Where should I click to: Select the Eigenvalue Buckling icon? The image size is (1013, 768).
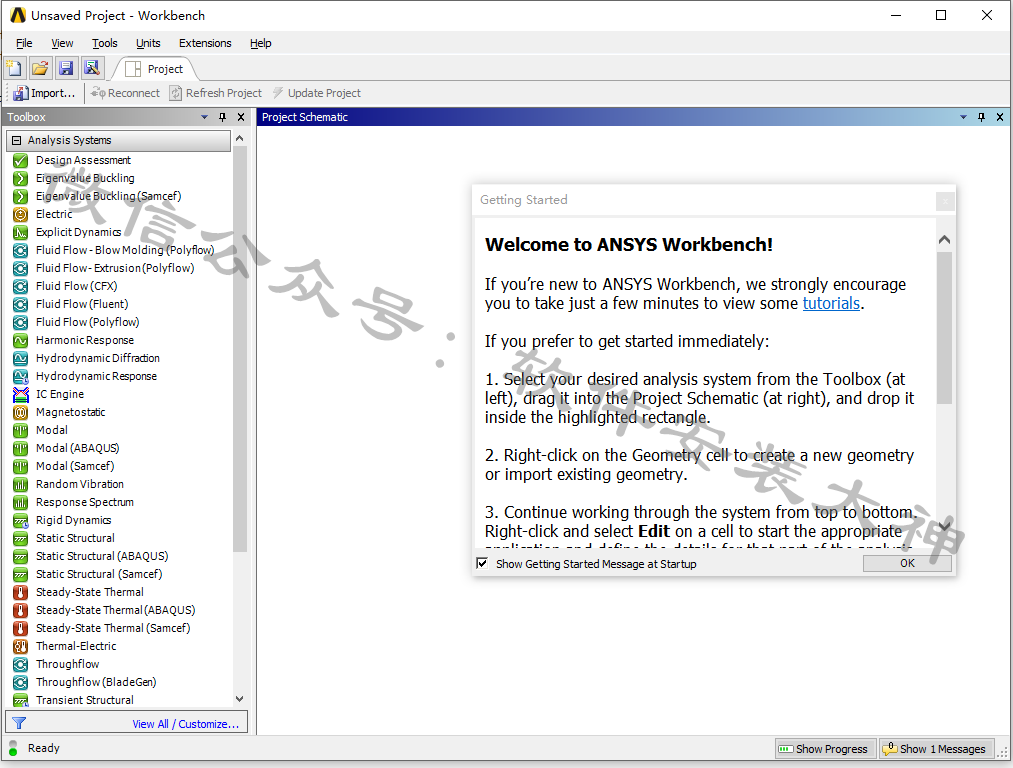coord(21,178)
